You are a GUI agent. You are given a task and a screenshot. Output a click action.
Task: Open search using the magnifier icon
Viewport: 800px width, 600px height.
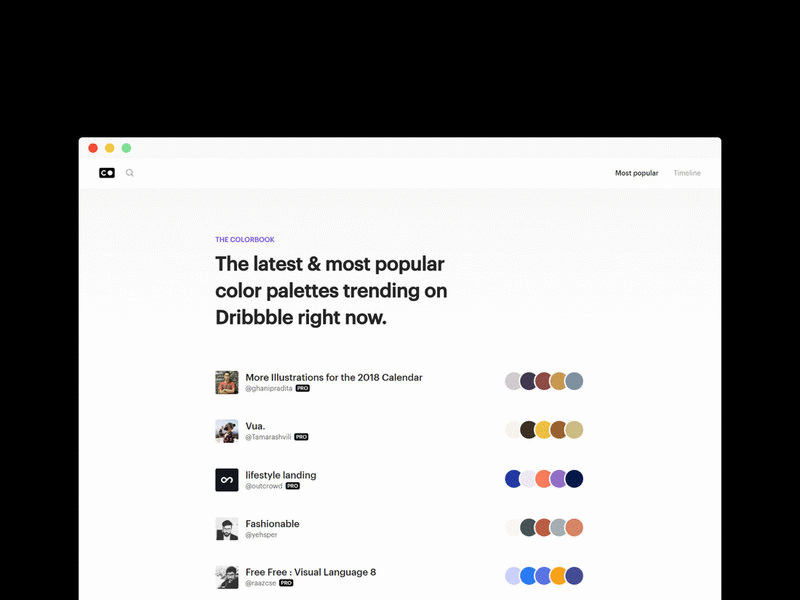129,172
